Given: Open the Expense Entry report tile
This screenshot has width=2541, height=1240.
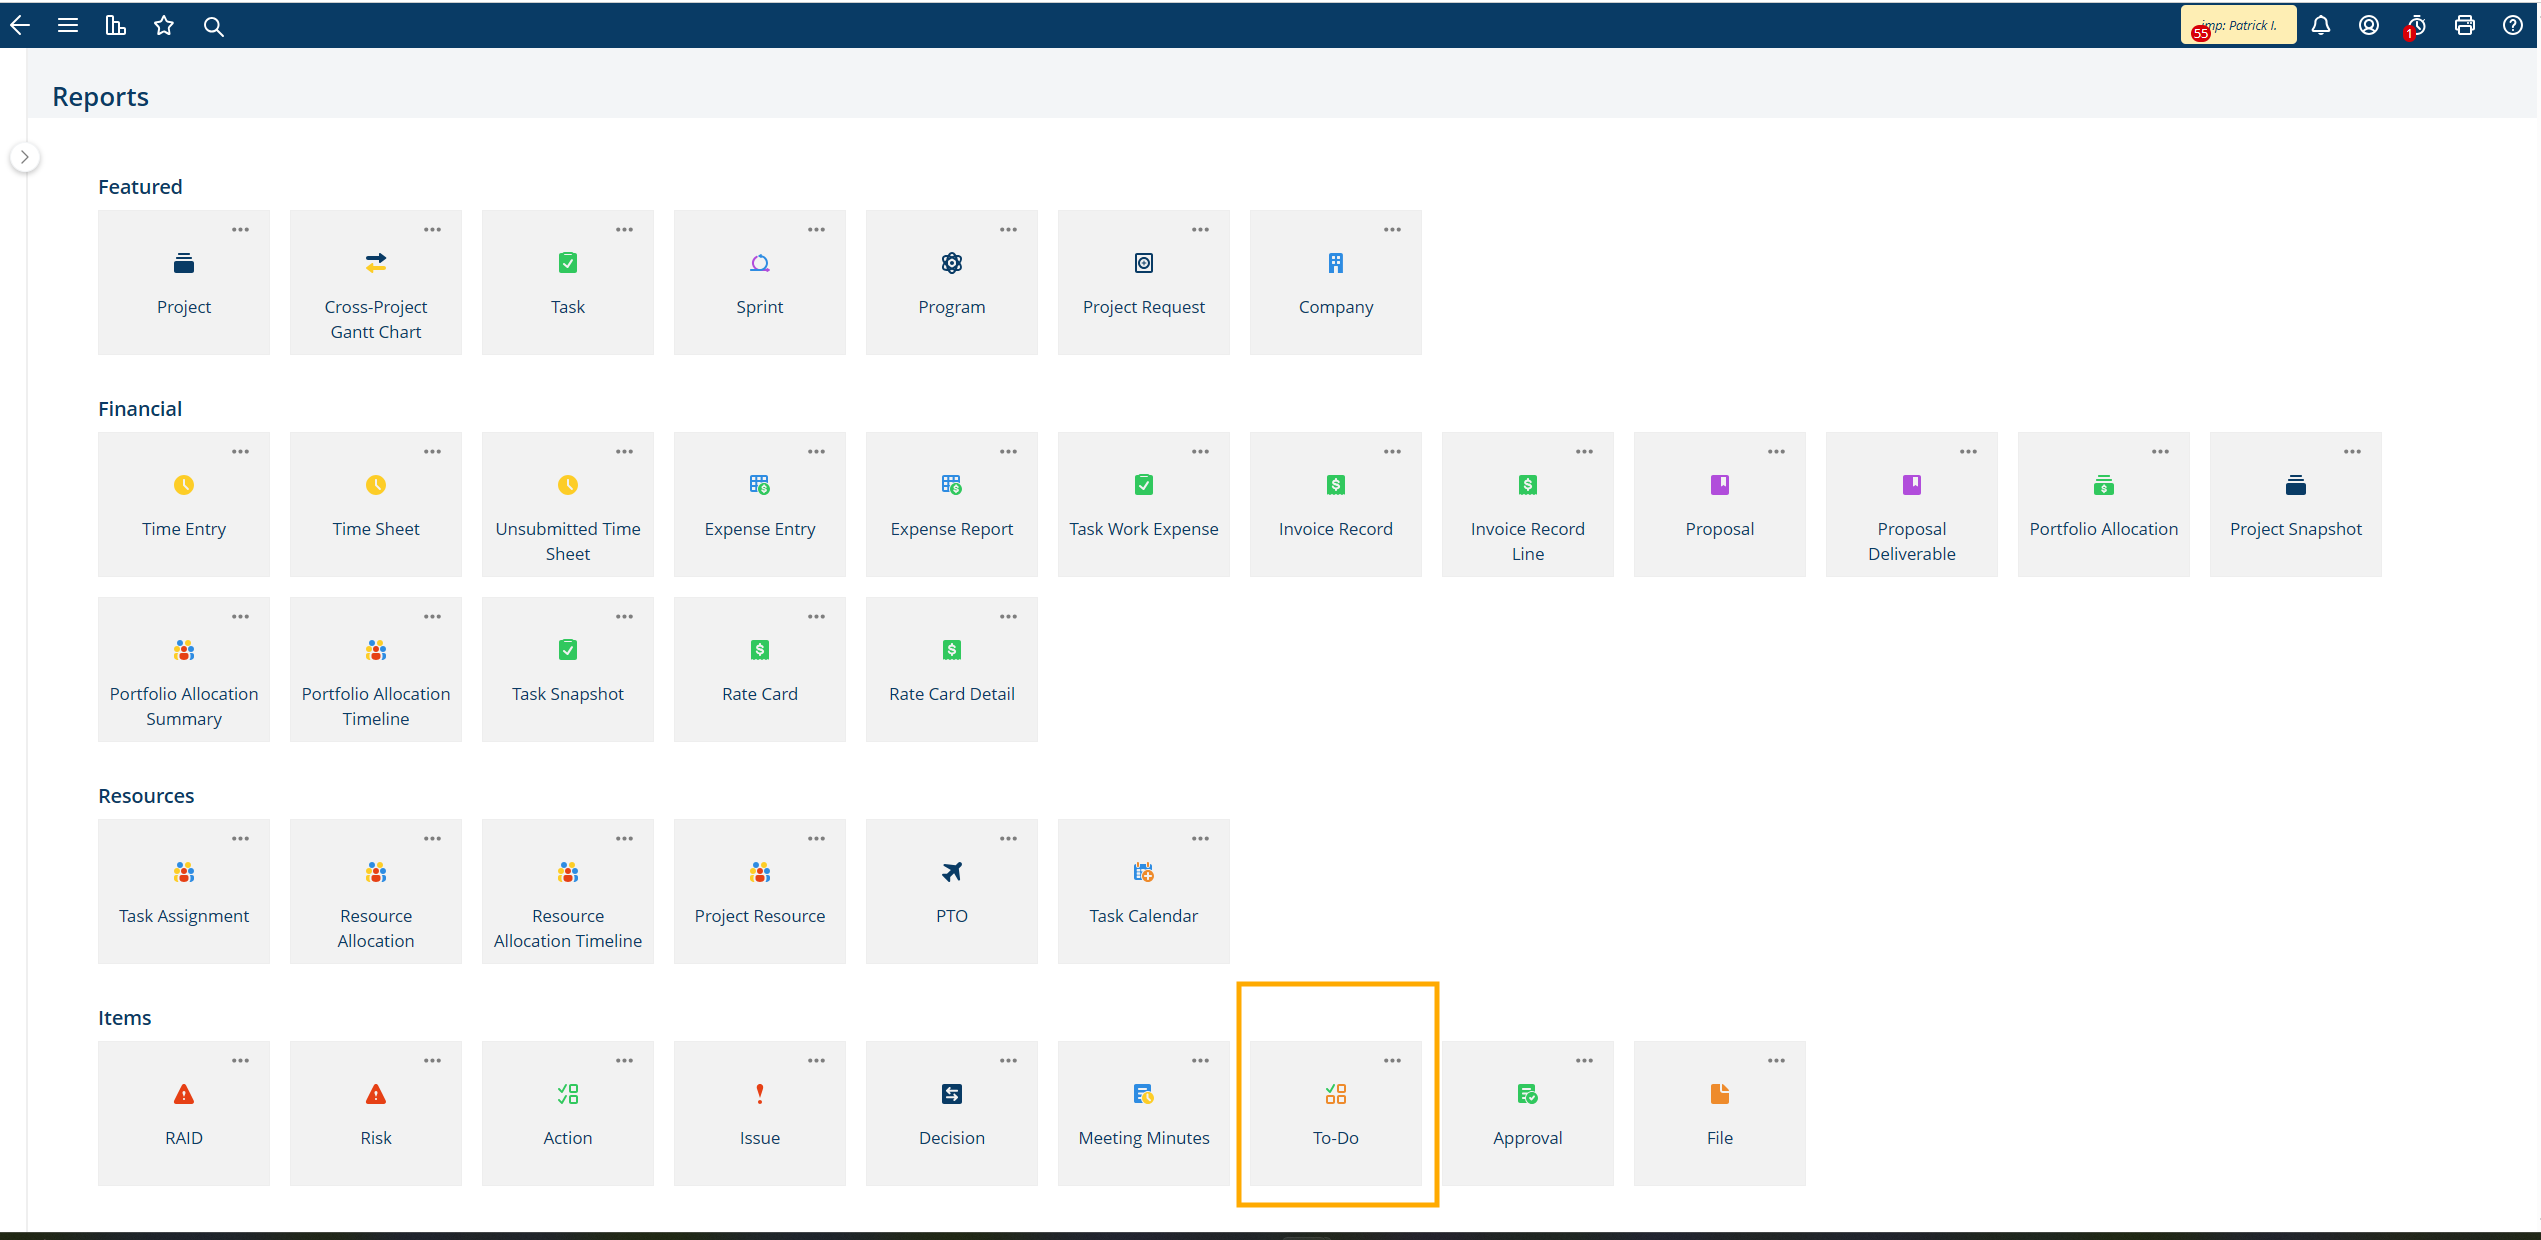Looking at the screenshot, I should 760,504.
